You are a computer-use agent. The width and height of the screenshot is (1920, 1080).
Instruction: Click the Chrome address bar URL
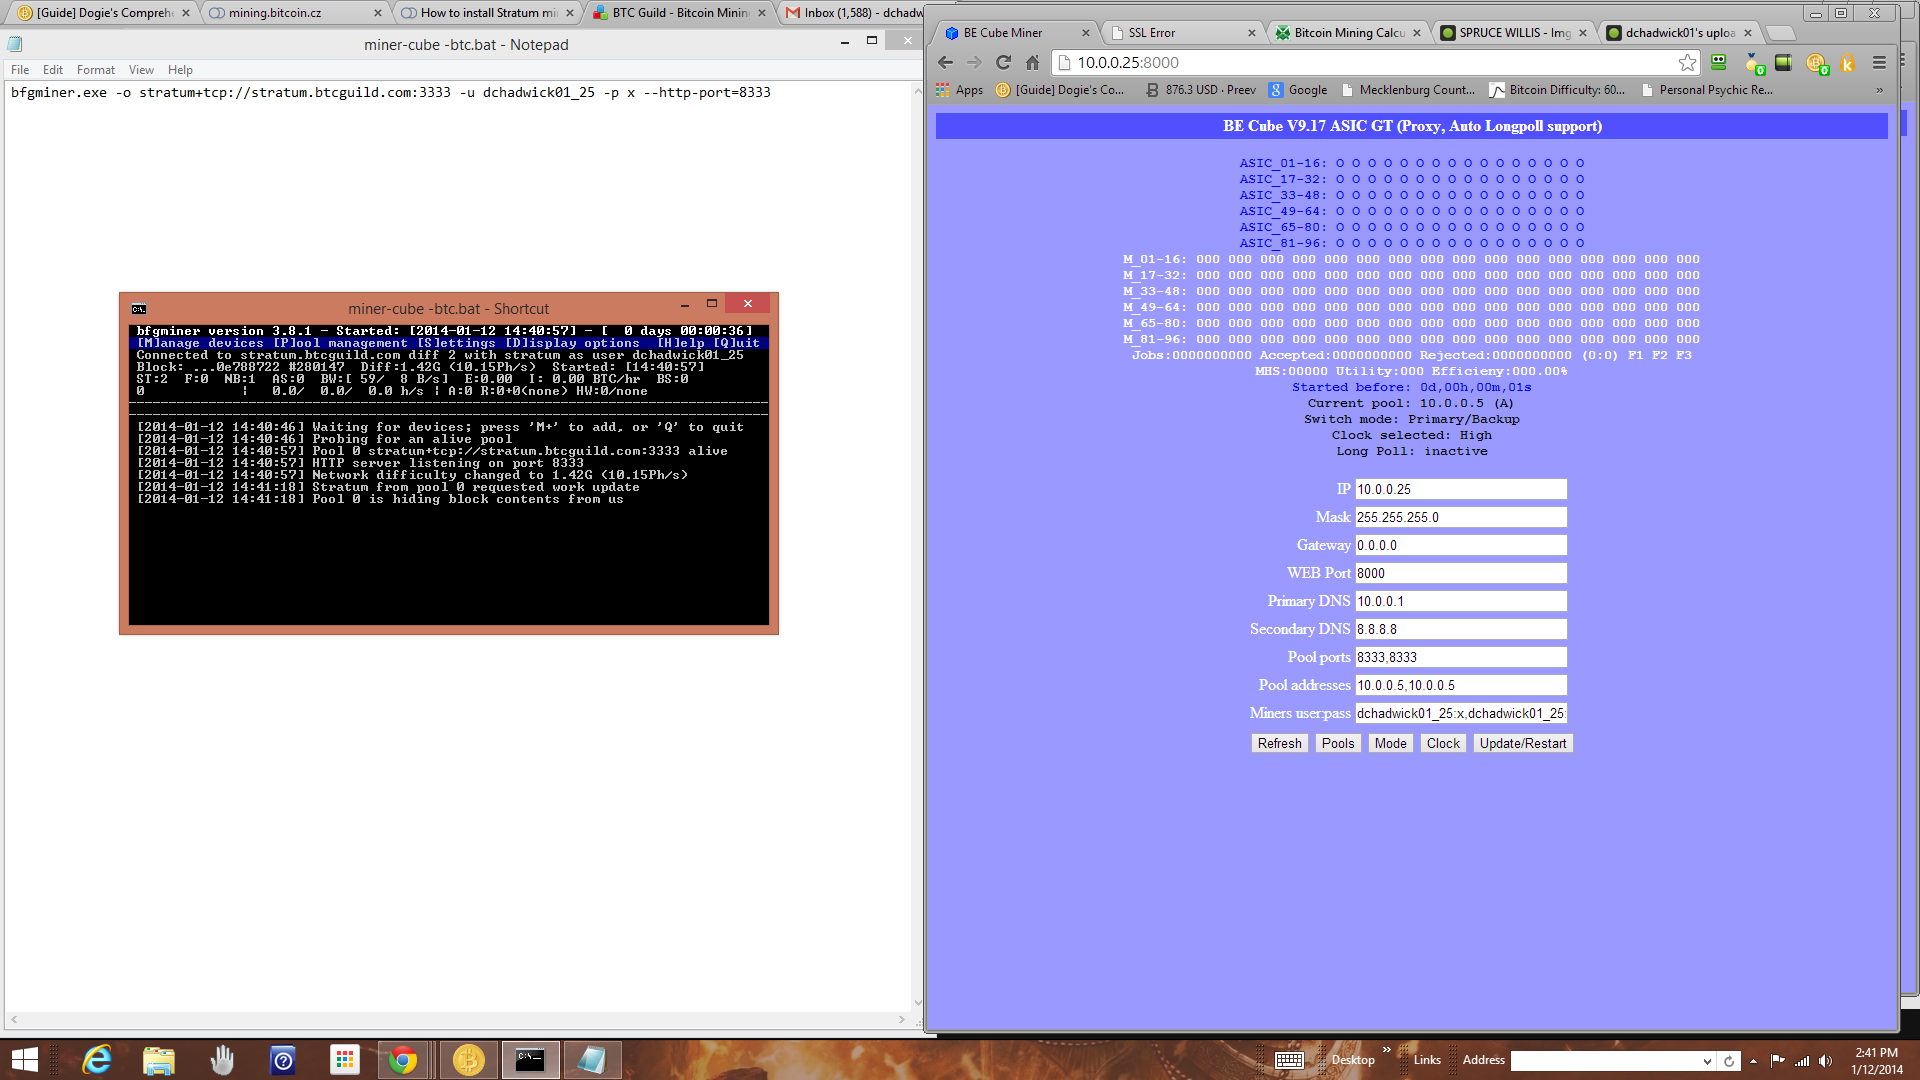tap(1127, 62)
